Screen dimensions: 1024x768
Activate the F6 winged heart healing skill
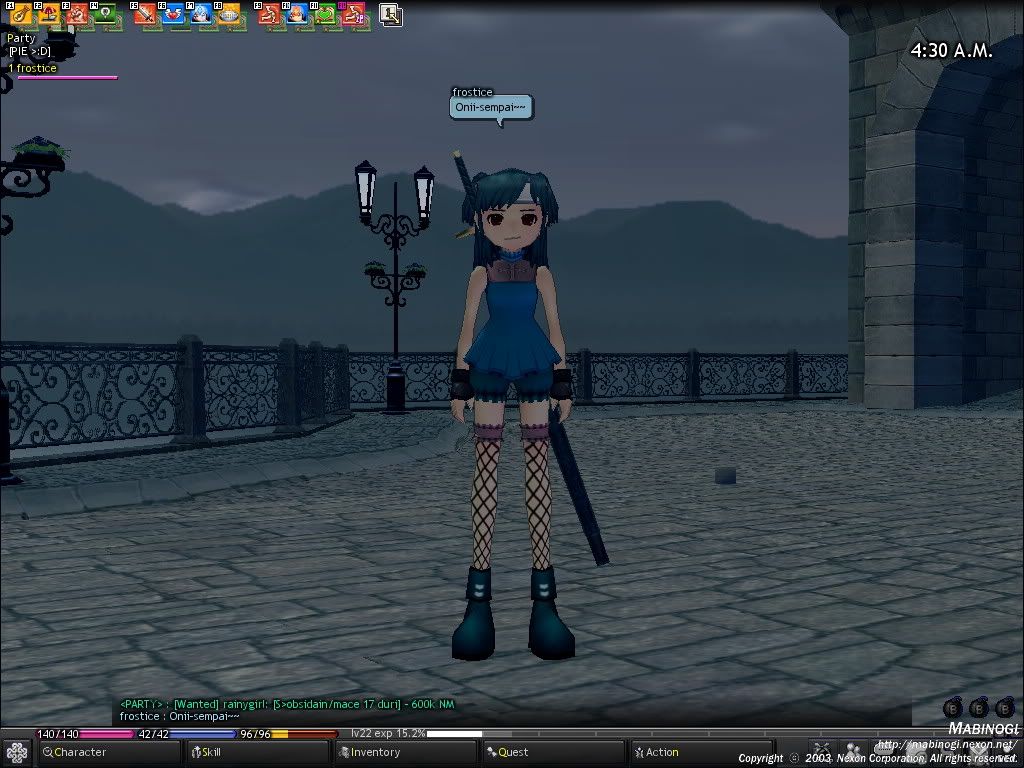172,14
